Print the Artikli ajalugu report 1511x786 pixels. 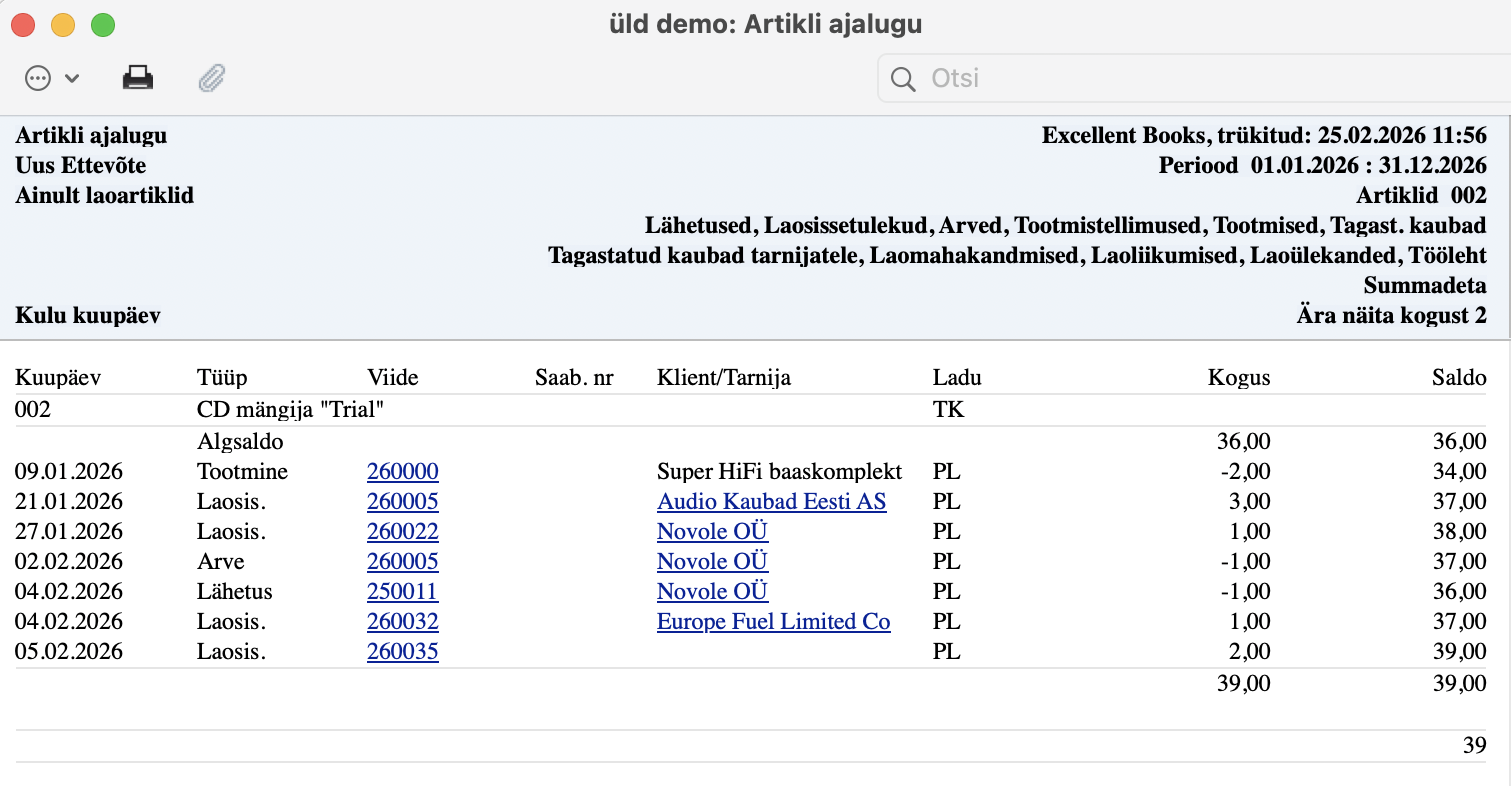138,78
